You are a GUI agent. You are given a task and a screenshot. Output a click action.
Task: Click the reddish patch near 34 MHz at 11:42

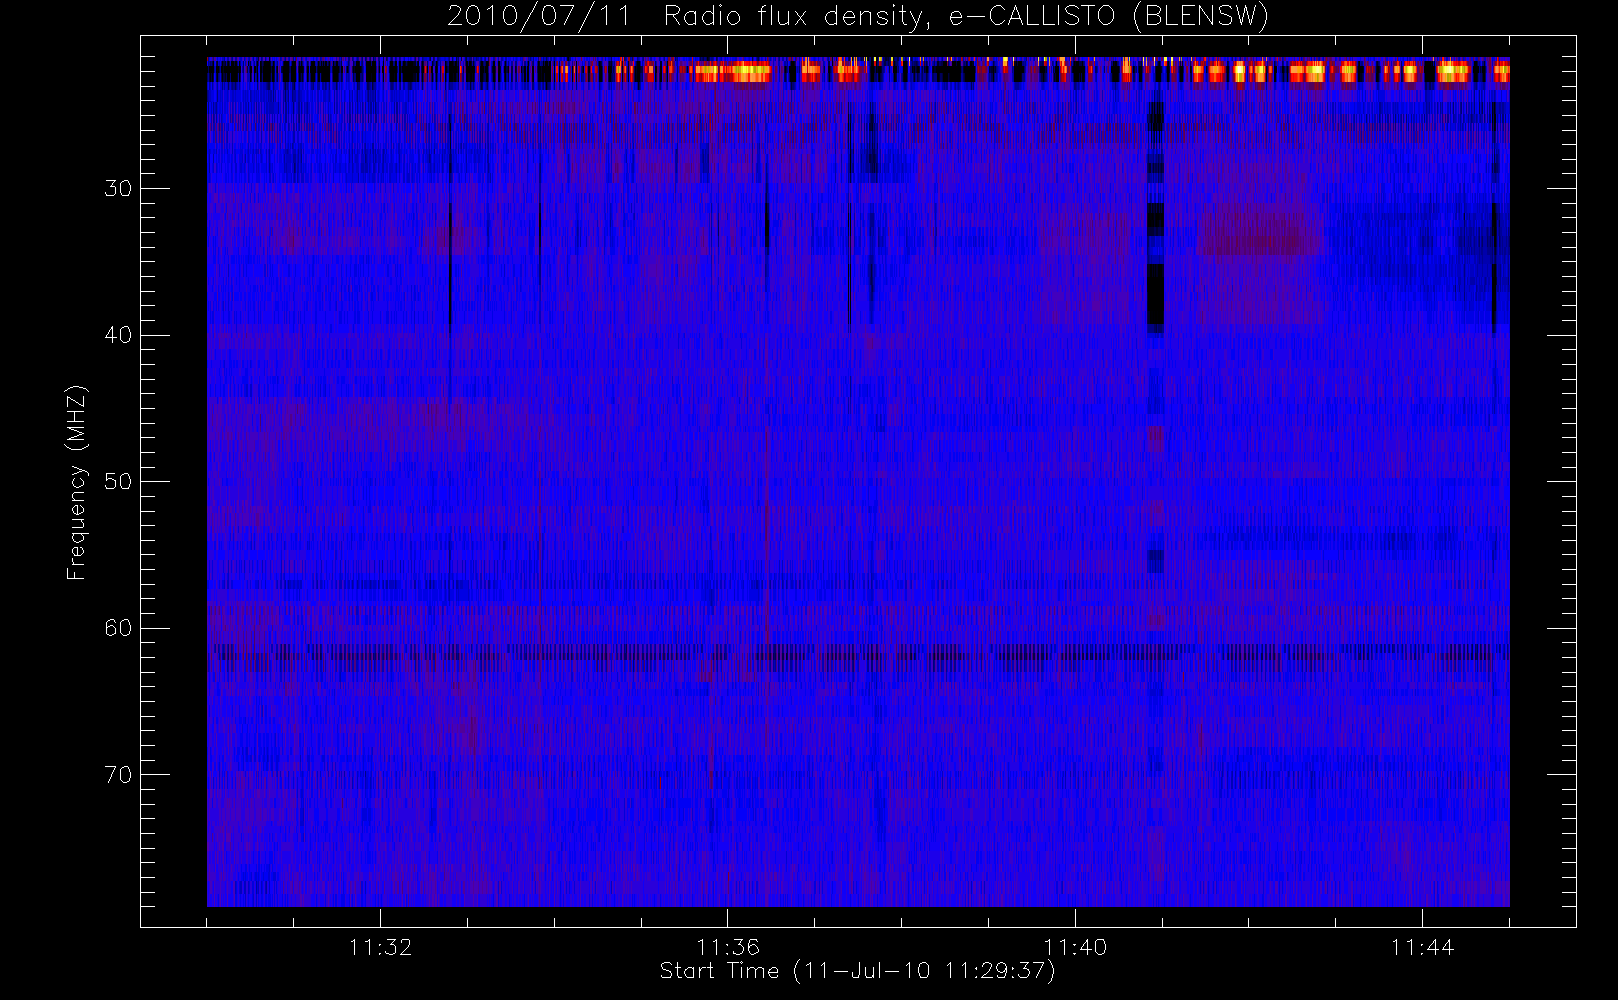[x=1260, y=233]
